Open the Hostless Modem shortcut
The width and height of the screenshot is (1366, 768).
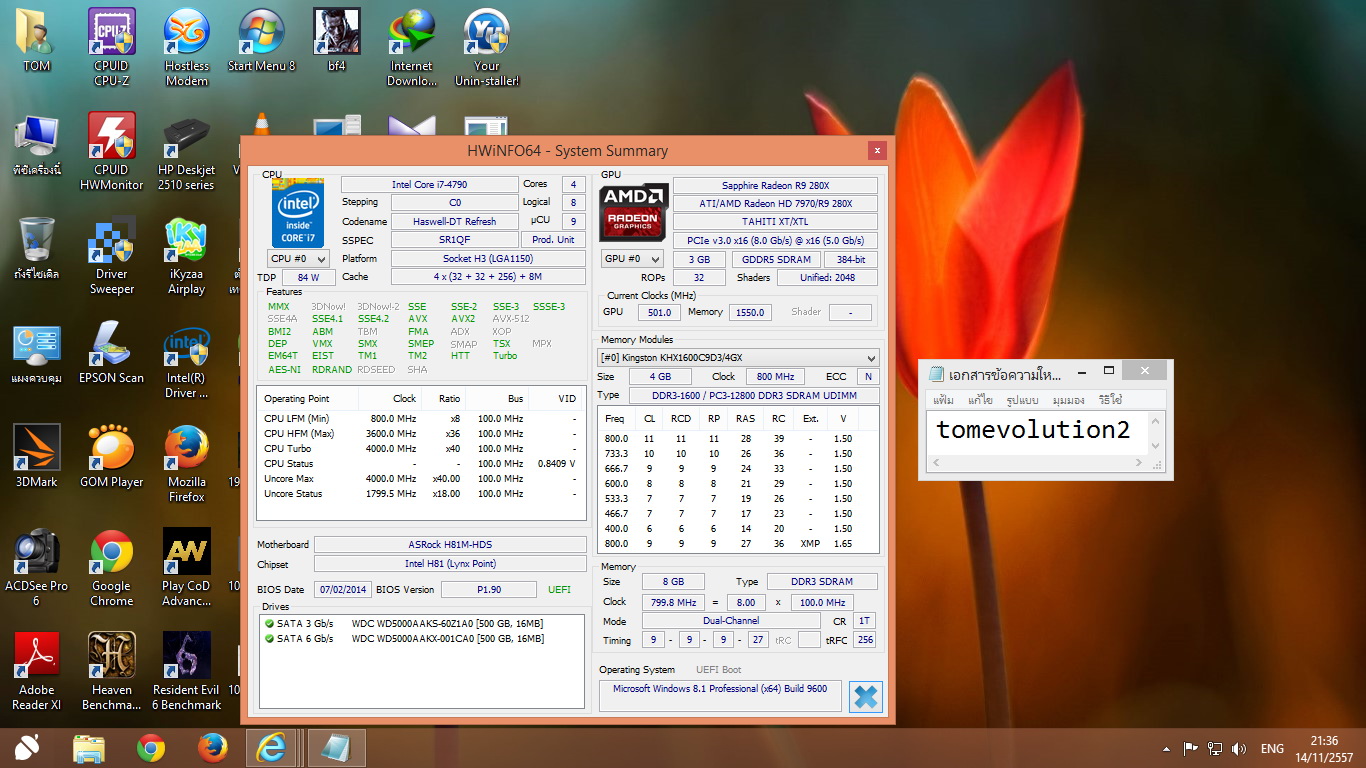point(187,47)
